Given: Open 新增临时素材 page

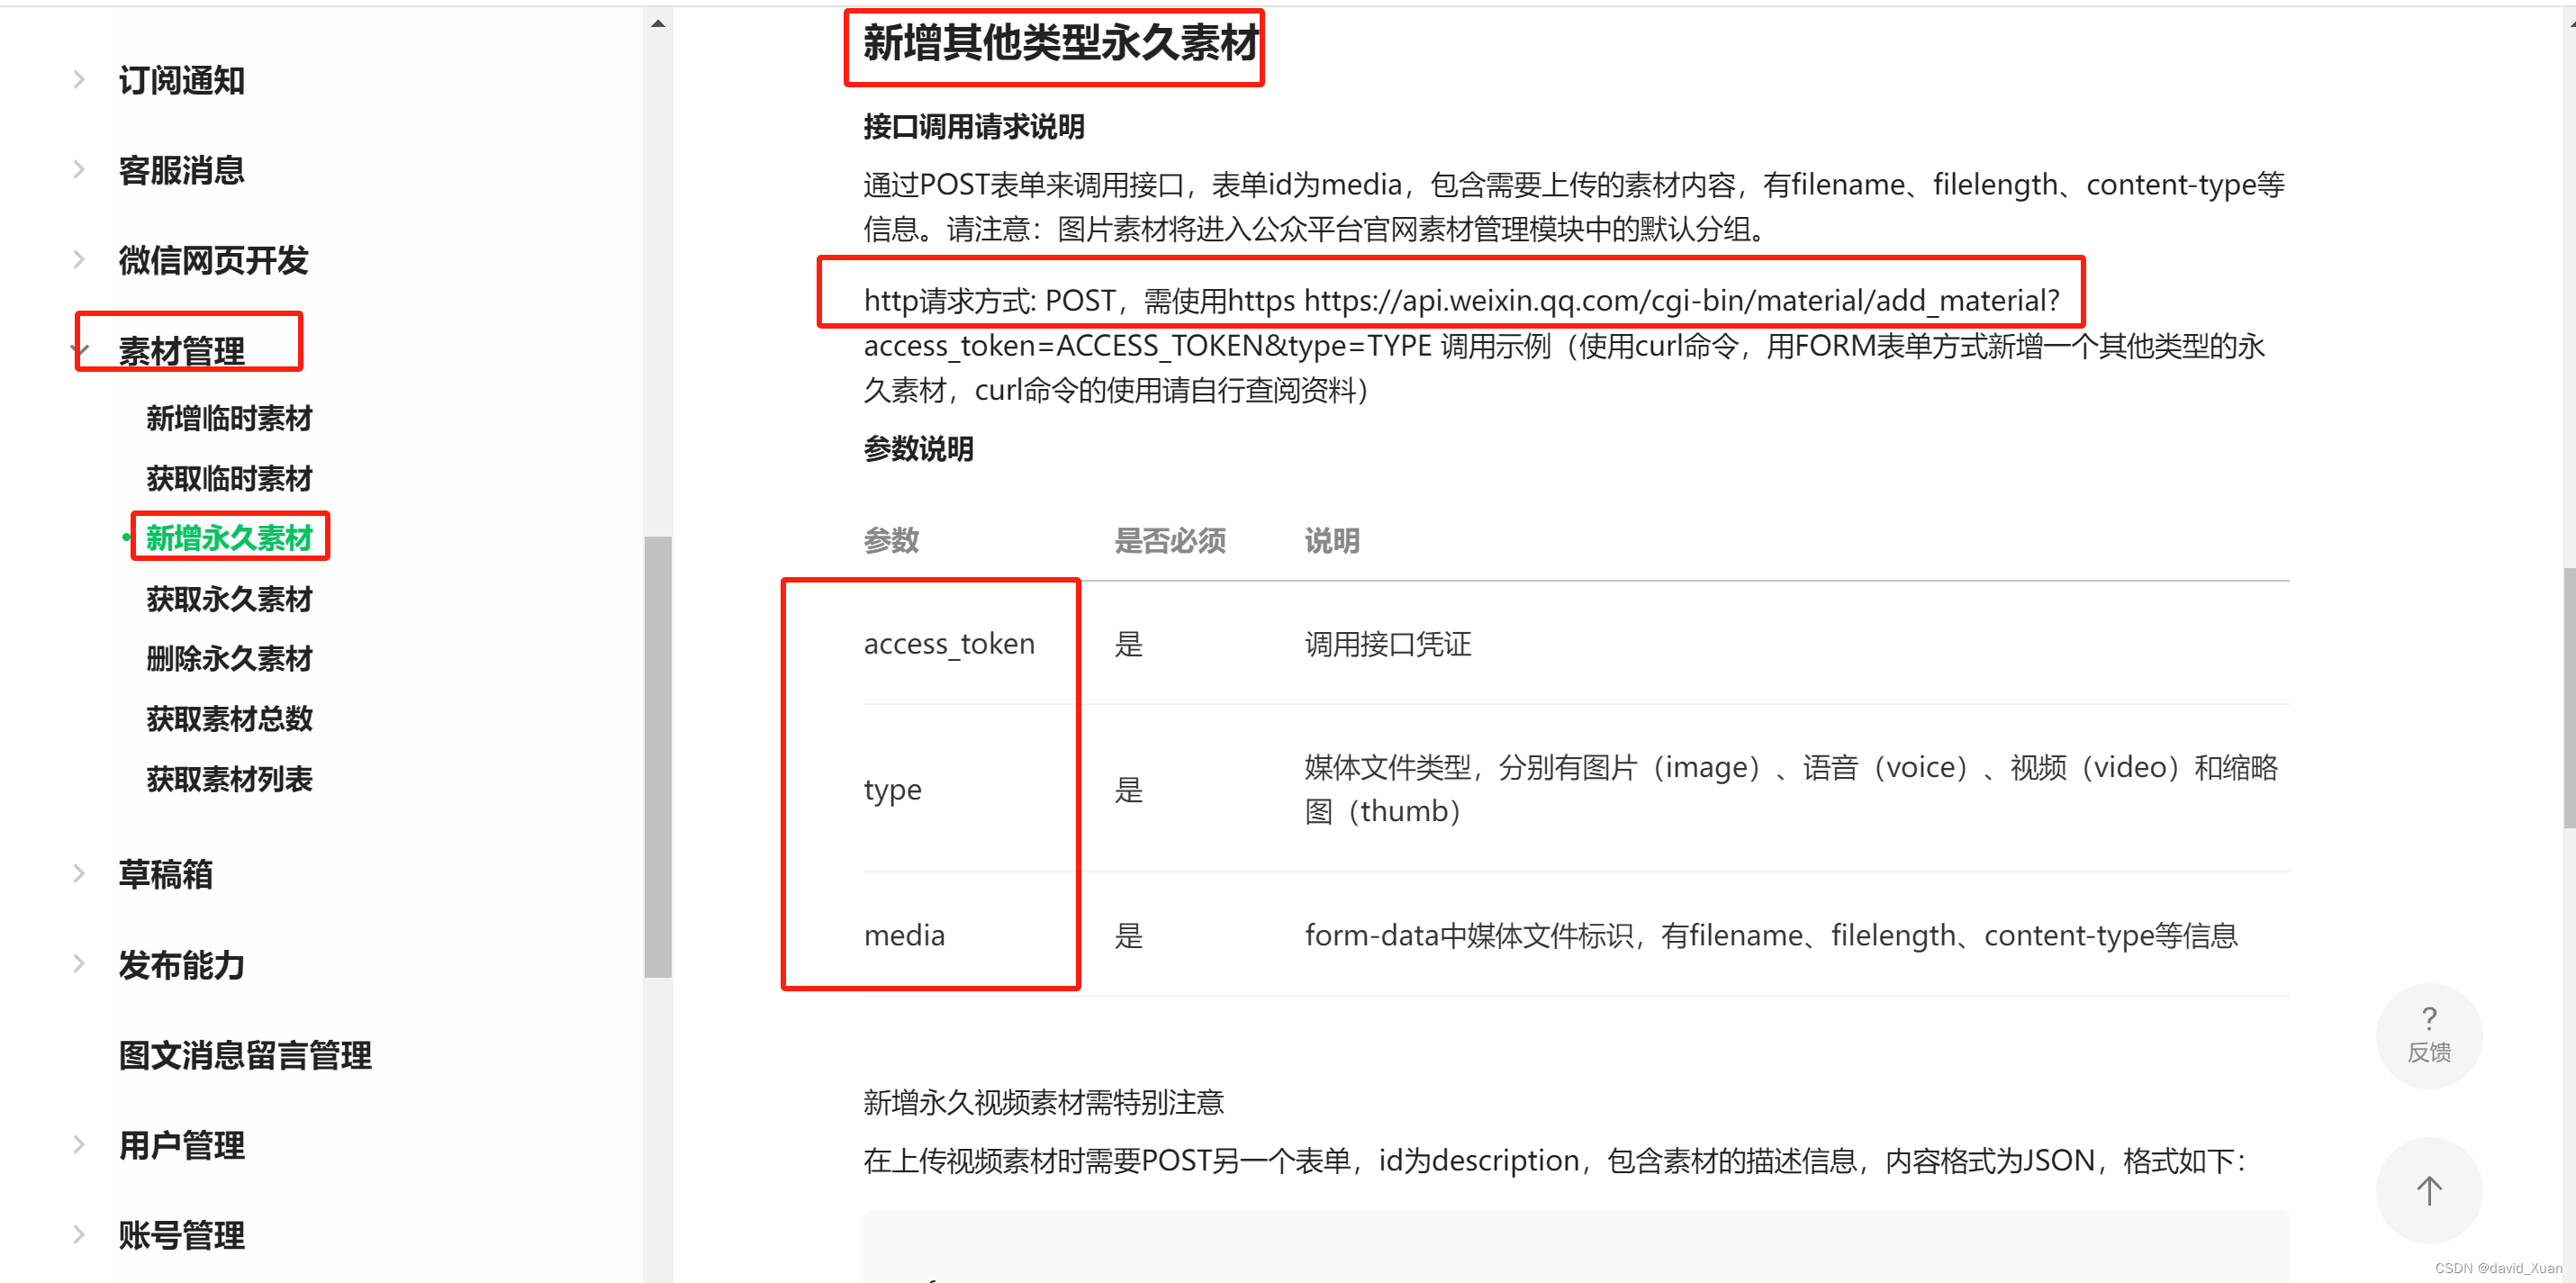Looking at the screenshot, I should point(229,418).
